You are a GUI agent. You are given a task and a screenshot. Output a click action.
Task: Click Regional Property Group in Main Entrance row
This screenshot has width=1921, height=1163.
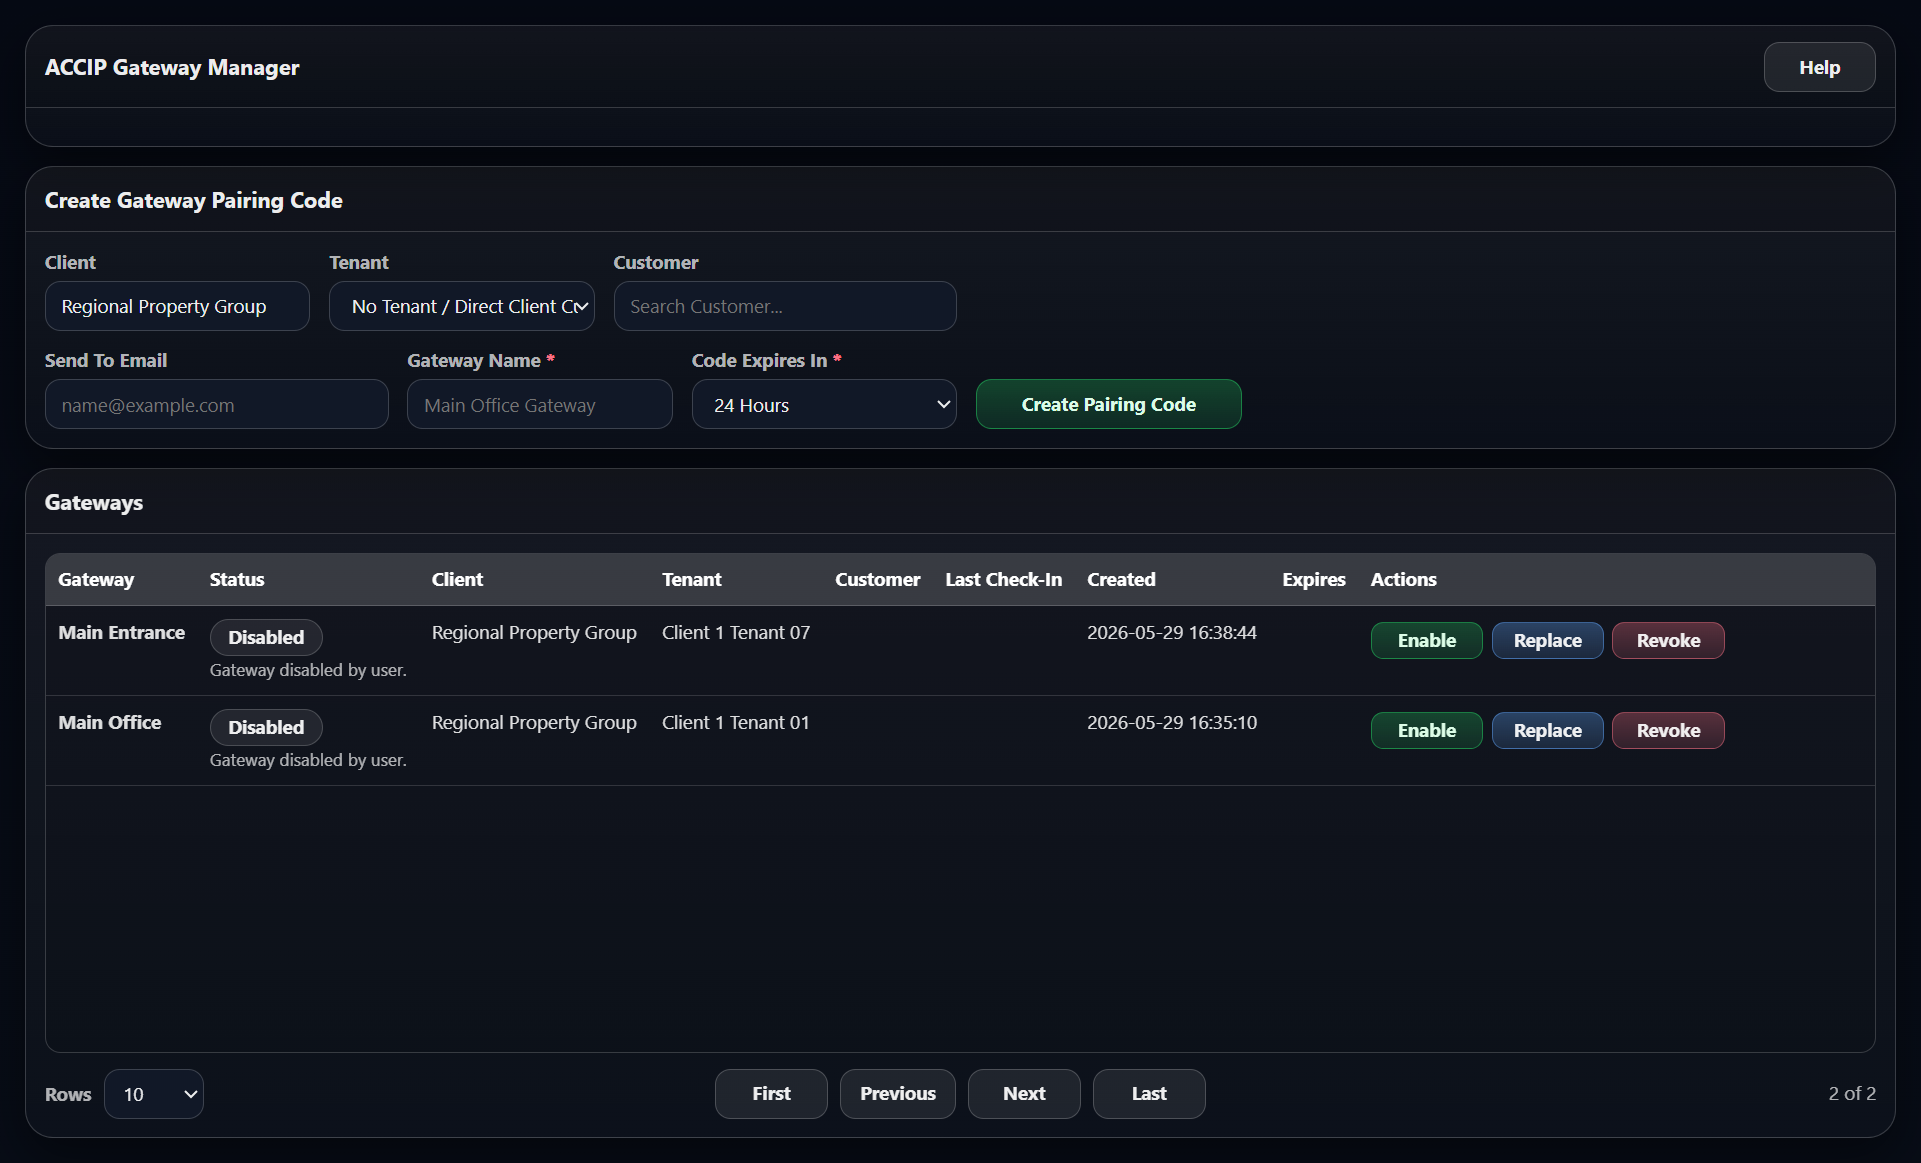[534, 632]
